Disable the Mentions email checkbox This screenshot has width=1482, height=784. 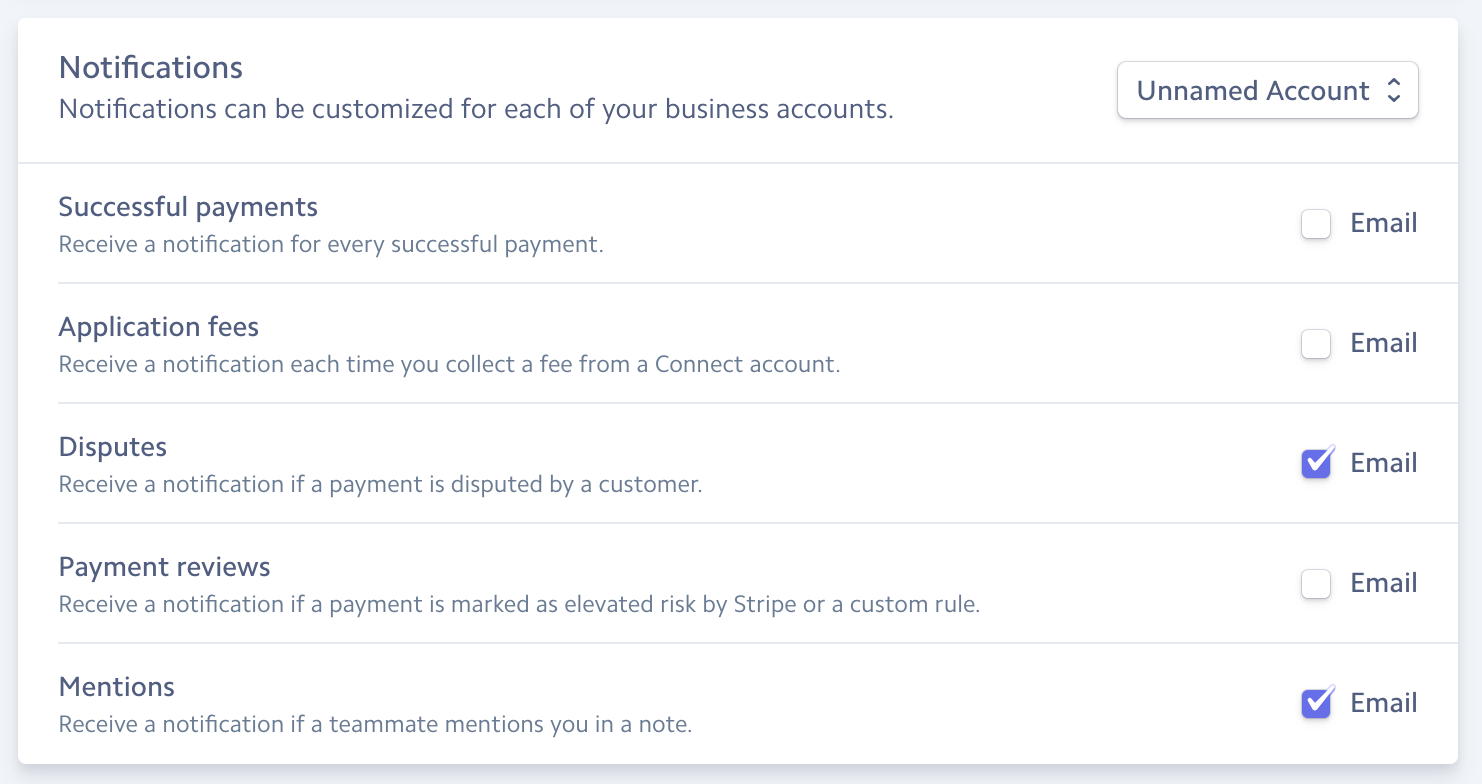coord(1316,704)
